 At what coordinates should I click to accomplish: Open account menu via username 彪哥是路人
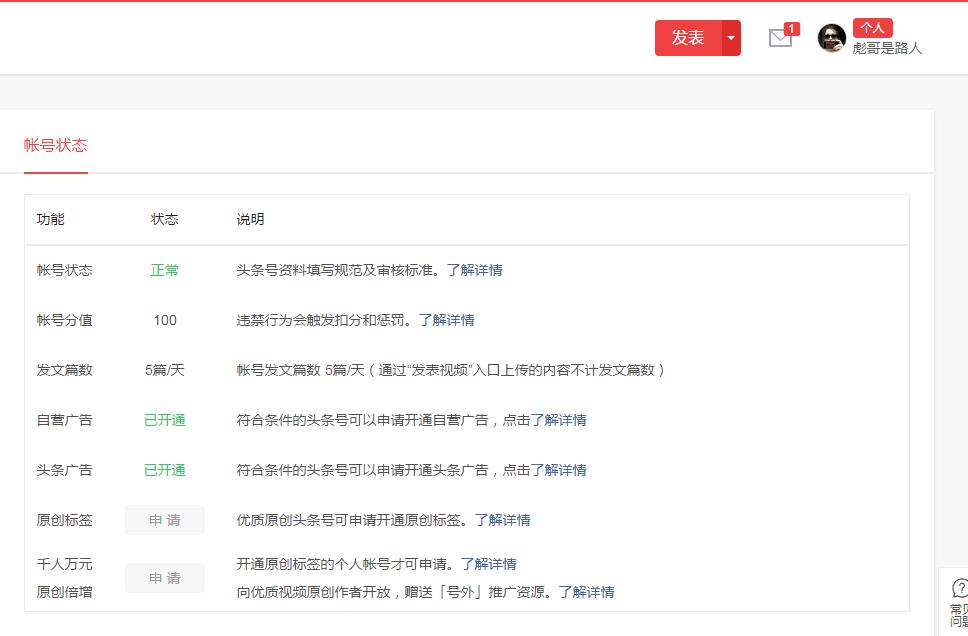[x=886, y=48]
